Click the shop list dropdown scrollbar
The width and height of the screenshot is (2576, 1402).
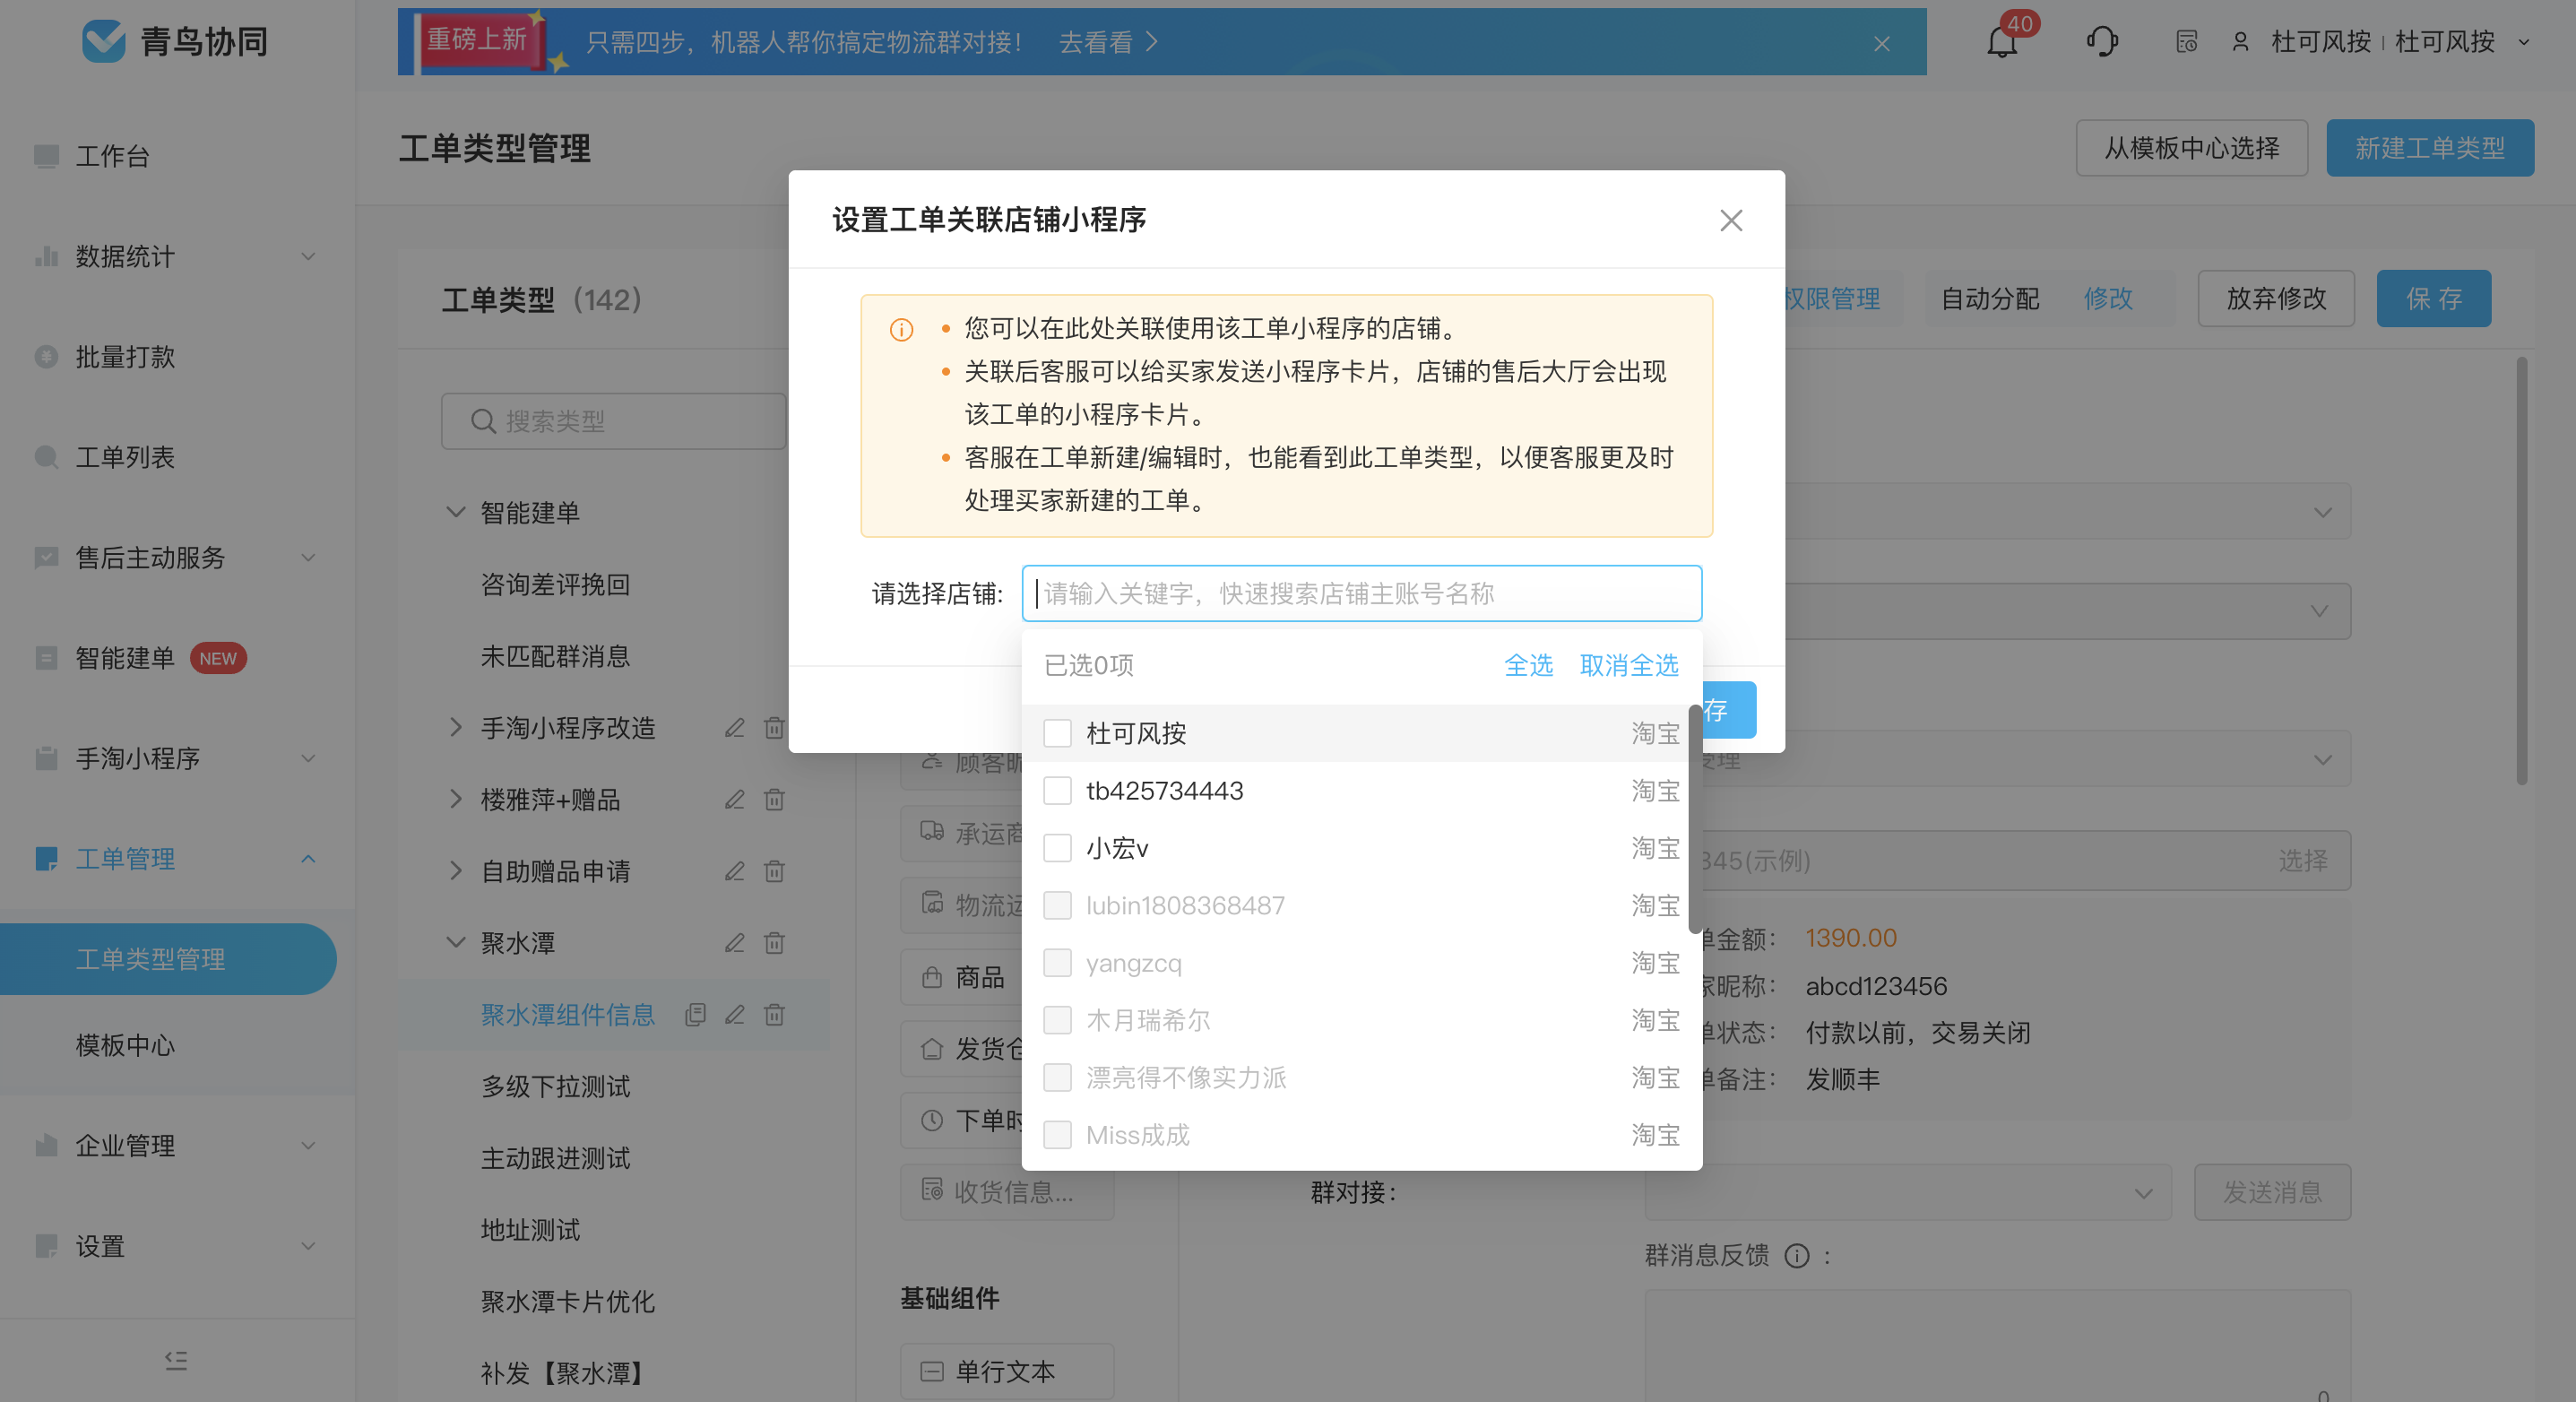(x=1694, y=818)
